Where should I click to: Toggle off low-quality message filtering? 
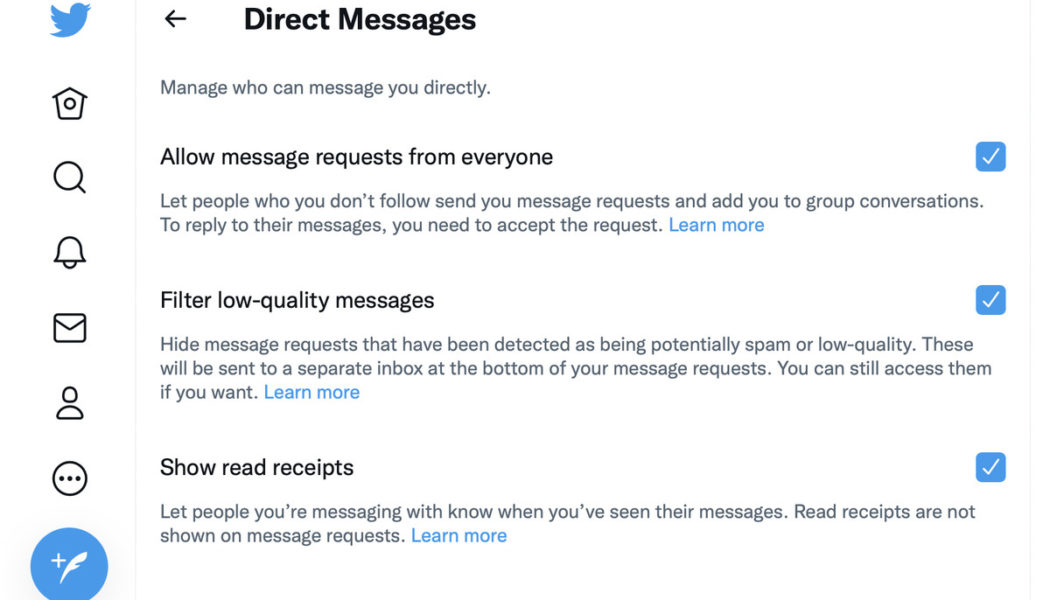tap(989, 300)
